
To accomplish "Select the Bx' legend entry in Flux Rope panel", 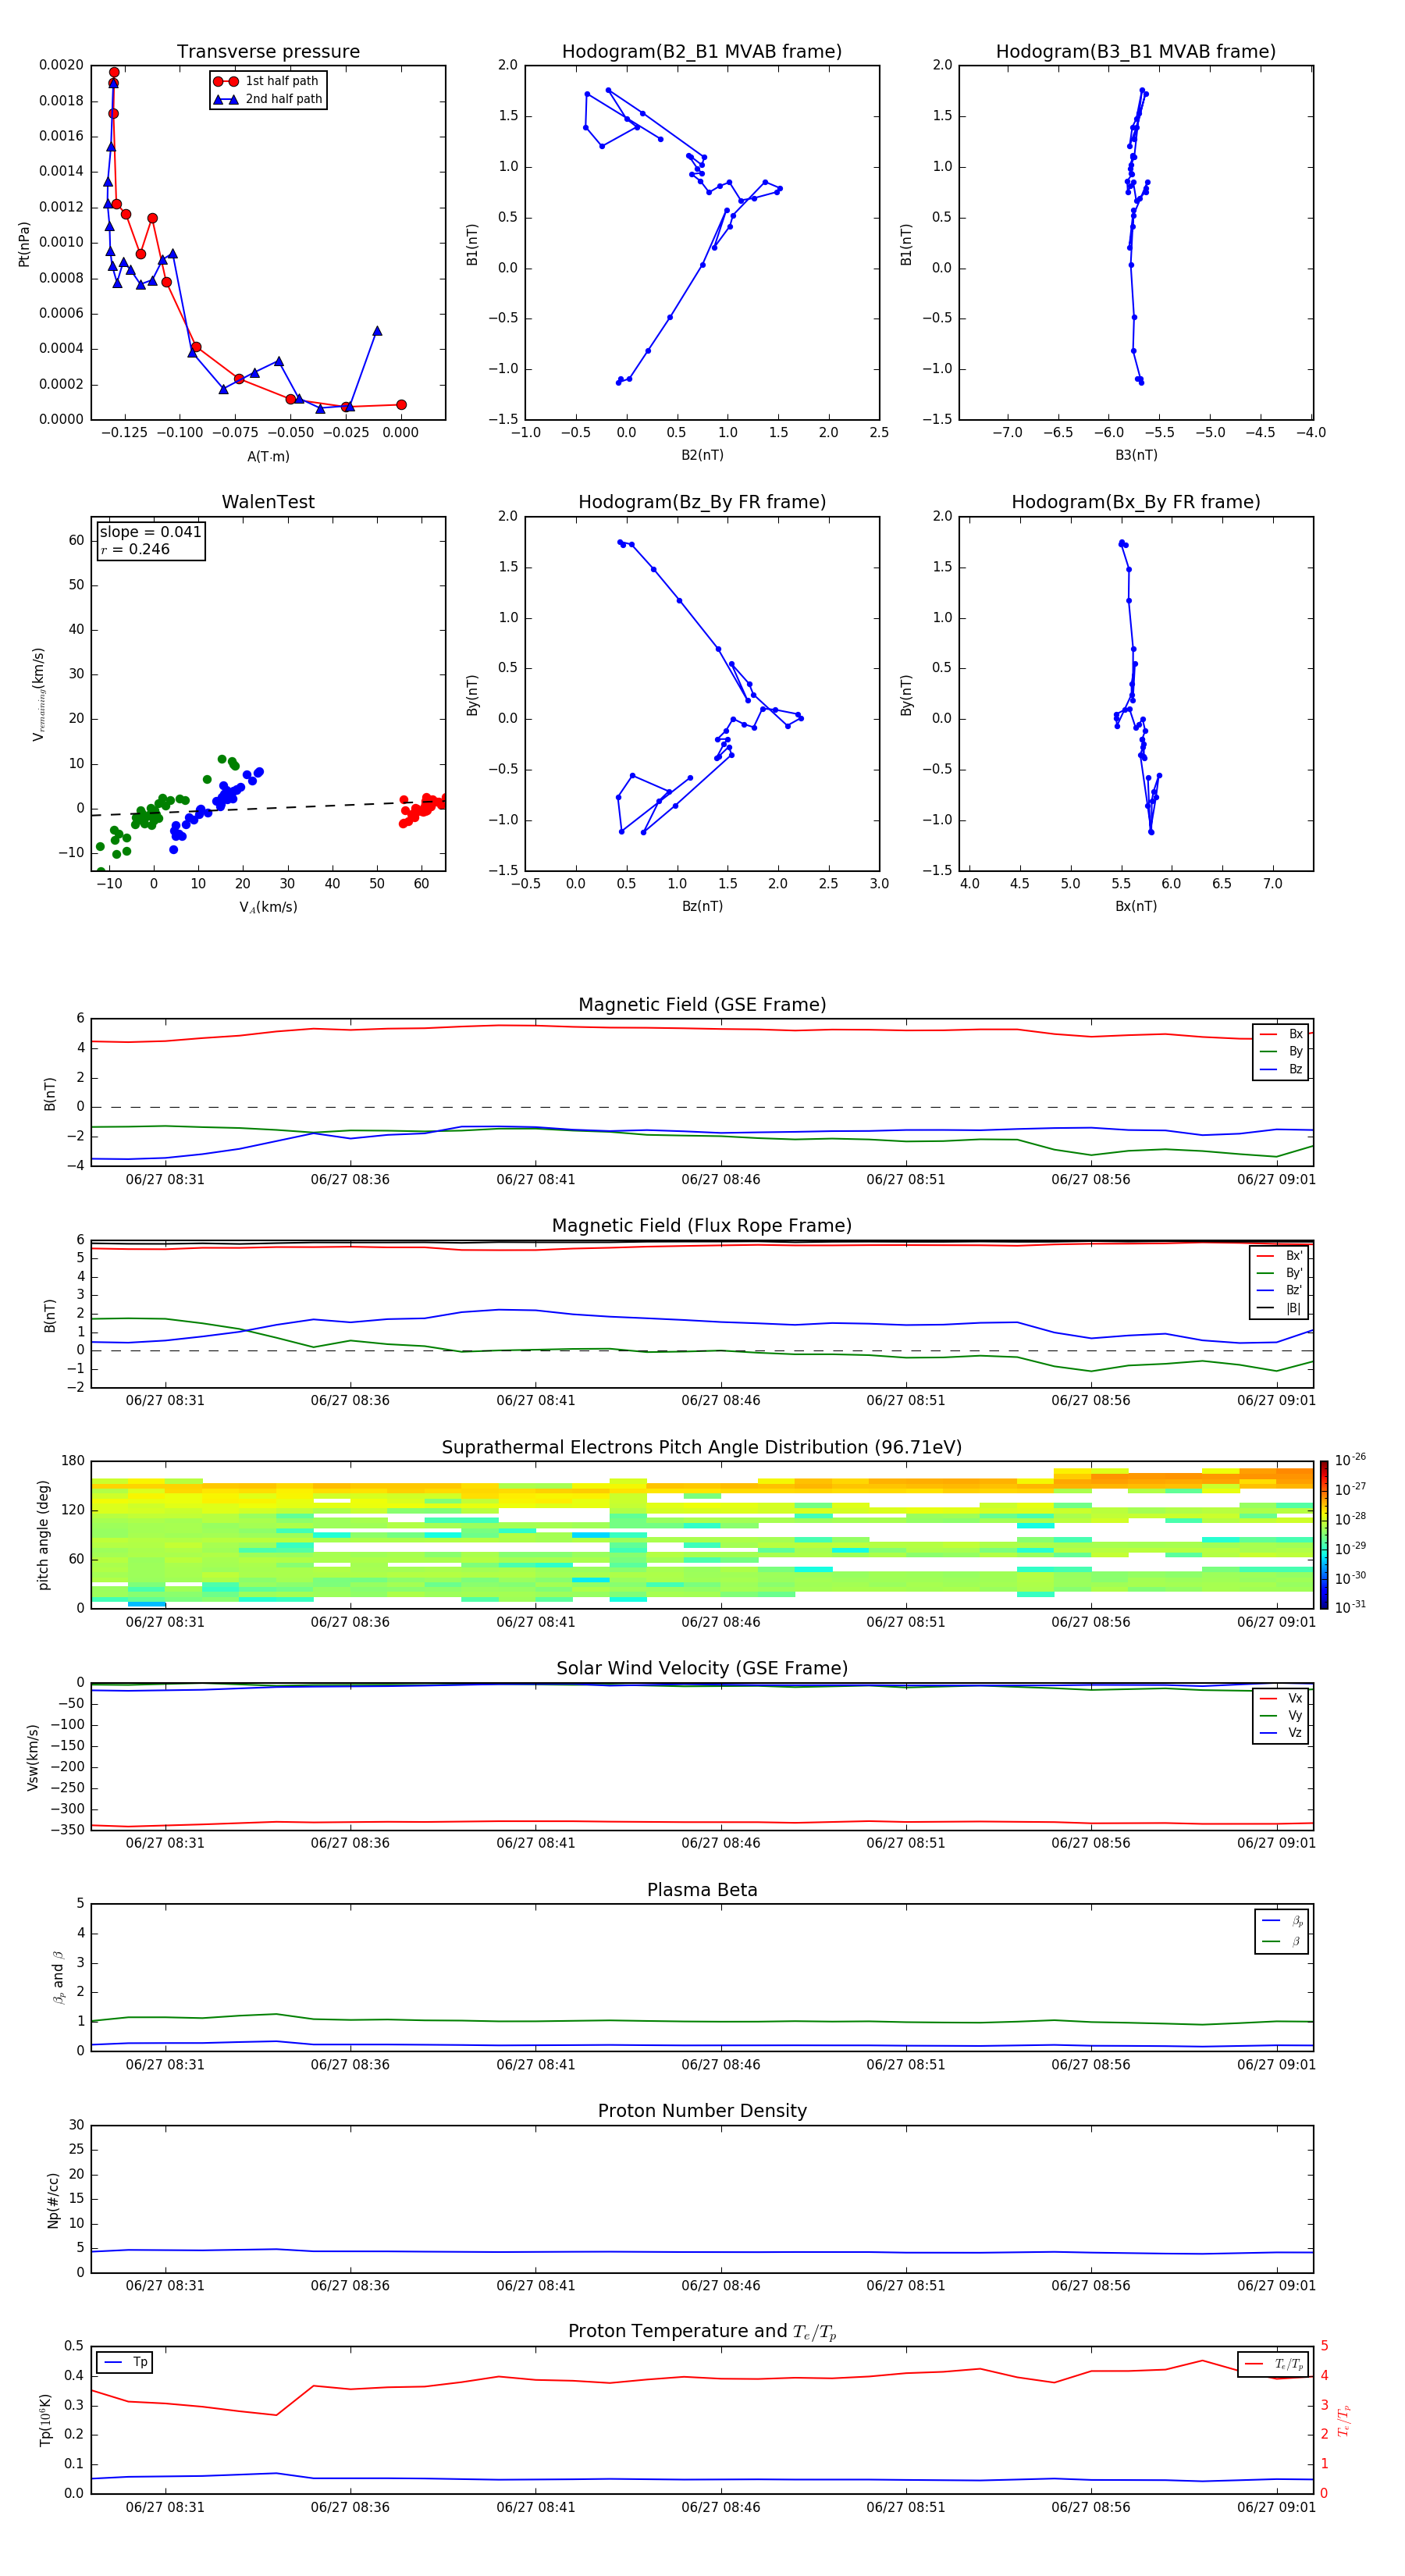I will 1279,1256.
